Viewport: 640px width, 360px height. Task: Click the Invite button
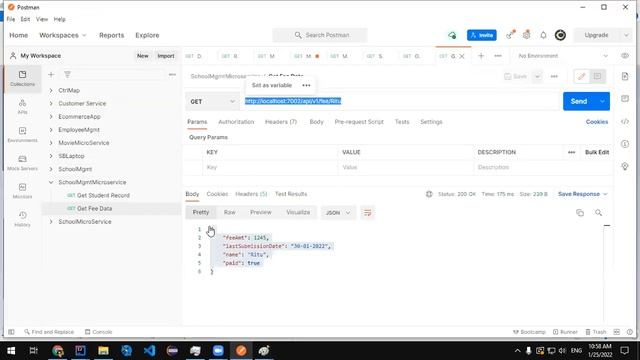click(482, 35)
